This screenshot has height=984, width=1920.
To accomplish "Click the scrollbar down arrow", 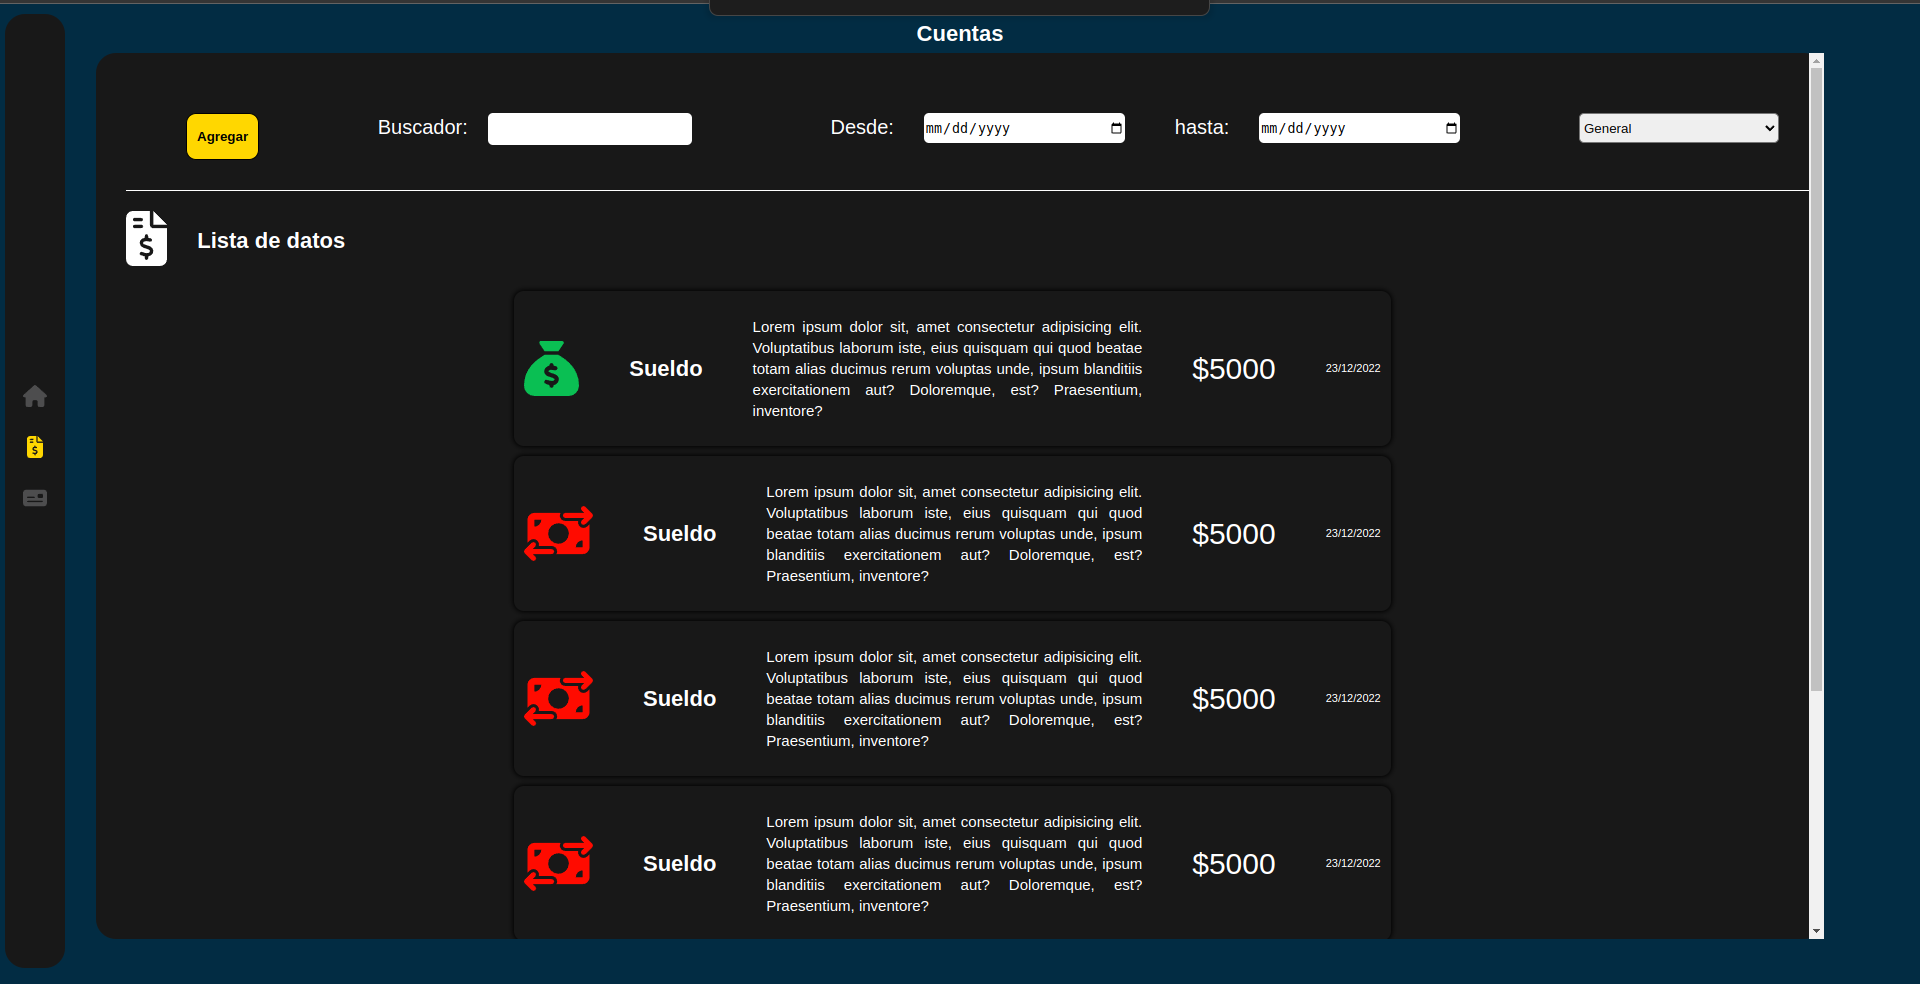I will (x=1814, y=932).
